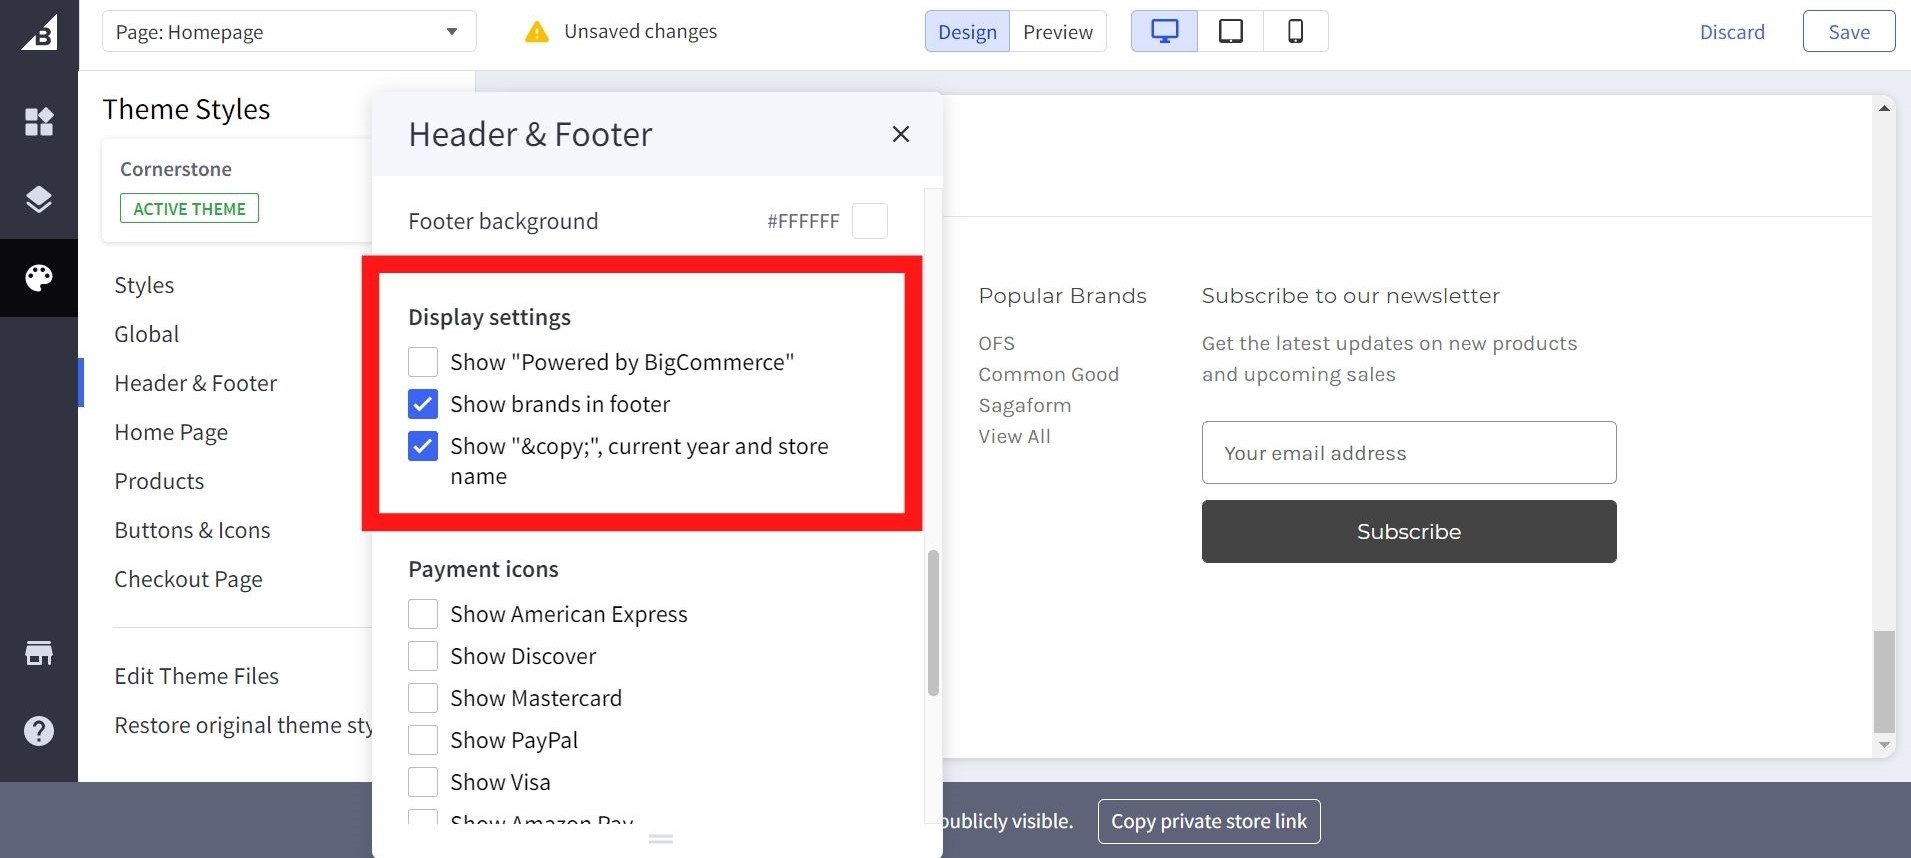Click the Your email address field

pyautogui.click(x=1408, y=453)
